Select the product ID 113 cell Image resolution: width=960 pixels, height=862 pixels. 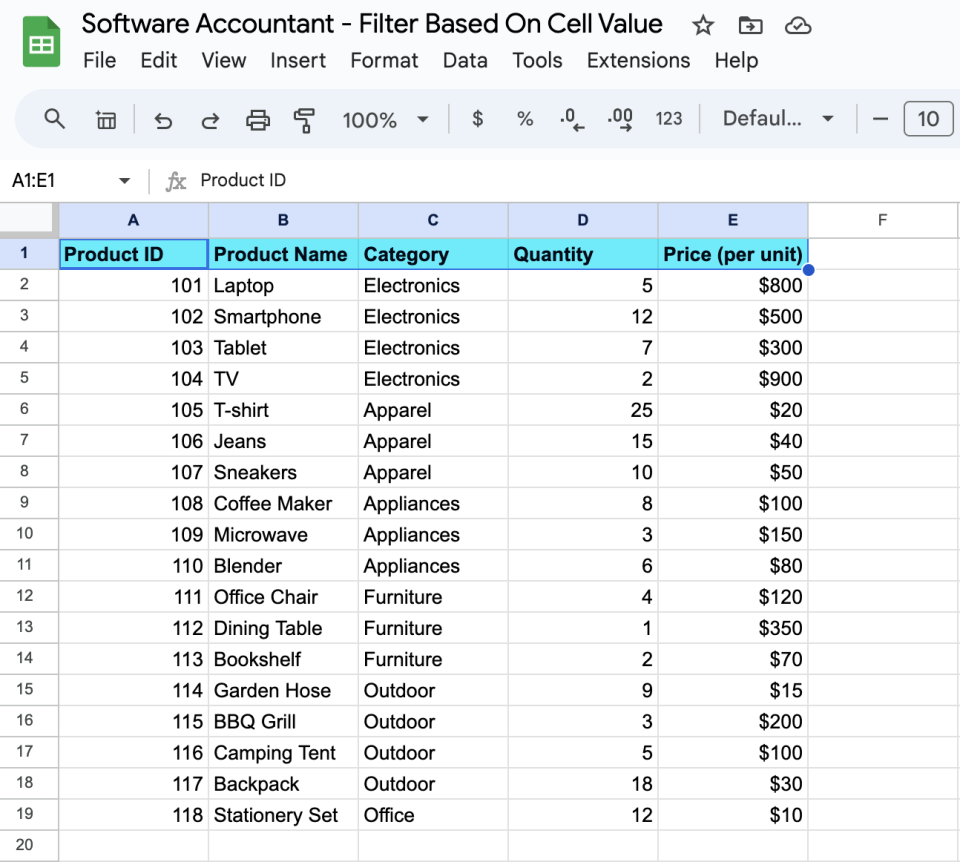click(133, 659)
